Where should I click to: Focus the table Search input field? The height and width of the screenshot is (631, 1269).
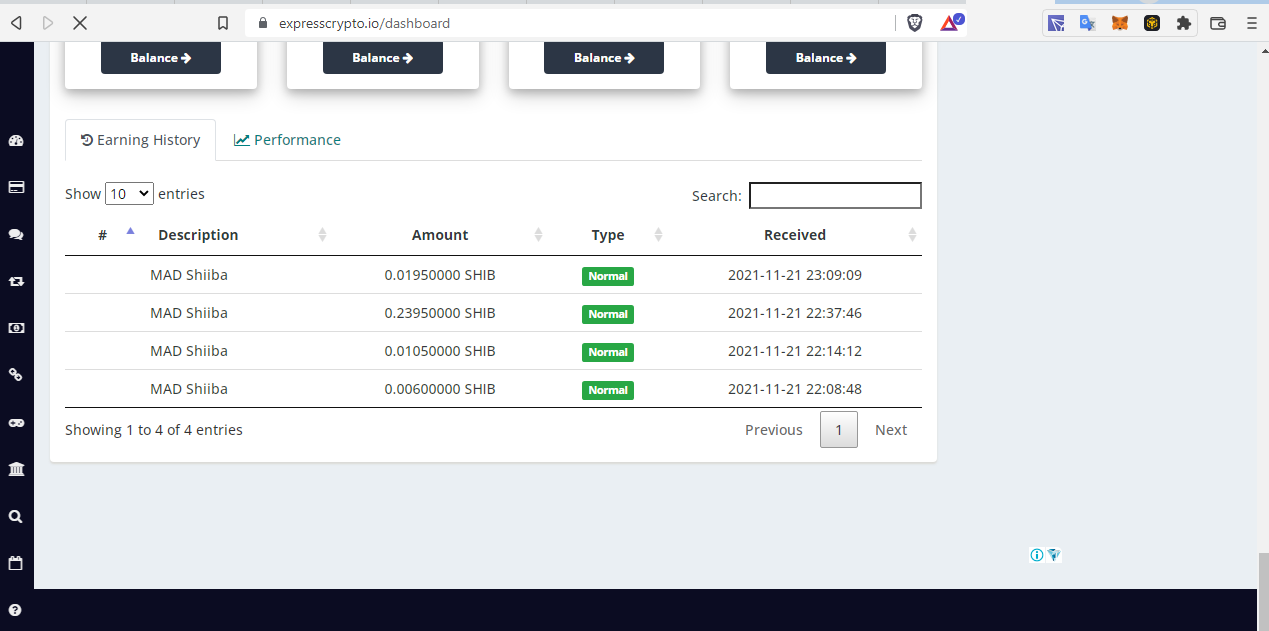point(835,195)
